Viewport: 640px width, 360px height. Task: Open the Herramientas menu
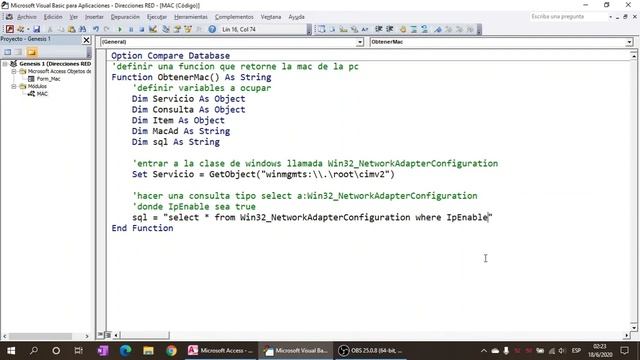(191, 17)
